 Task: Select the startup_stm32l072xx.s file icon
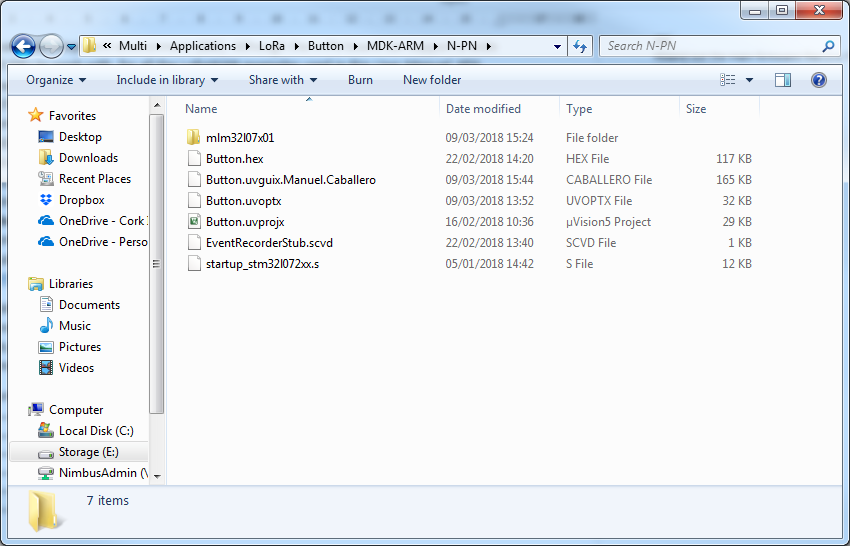tap(194, 264)
